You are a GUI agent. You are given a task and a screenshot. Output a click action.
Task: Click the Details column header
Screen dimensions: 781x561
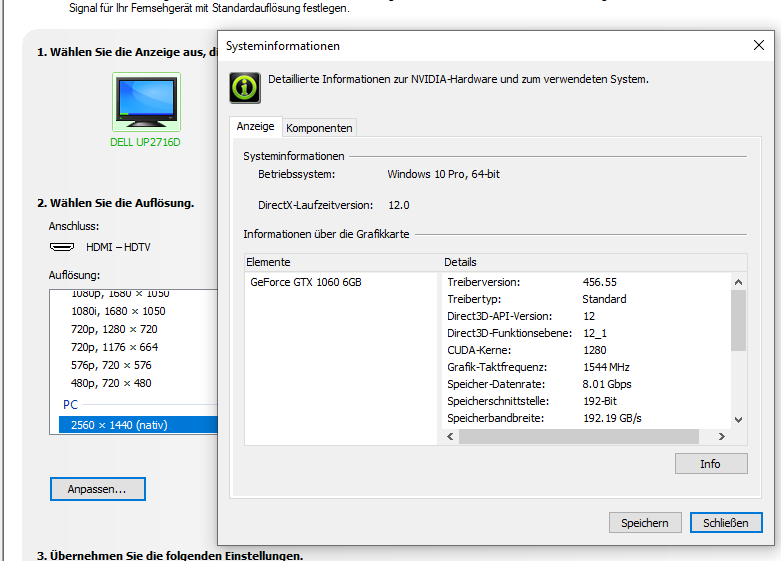pyautogui.click(x=594, y=262)
